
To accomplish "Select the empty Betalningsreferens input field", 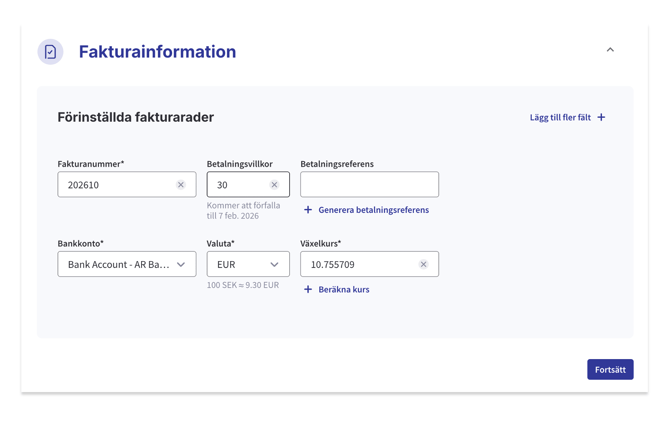I will (x=369, y=185).
